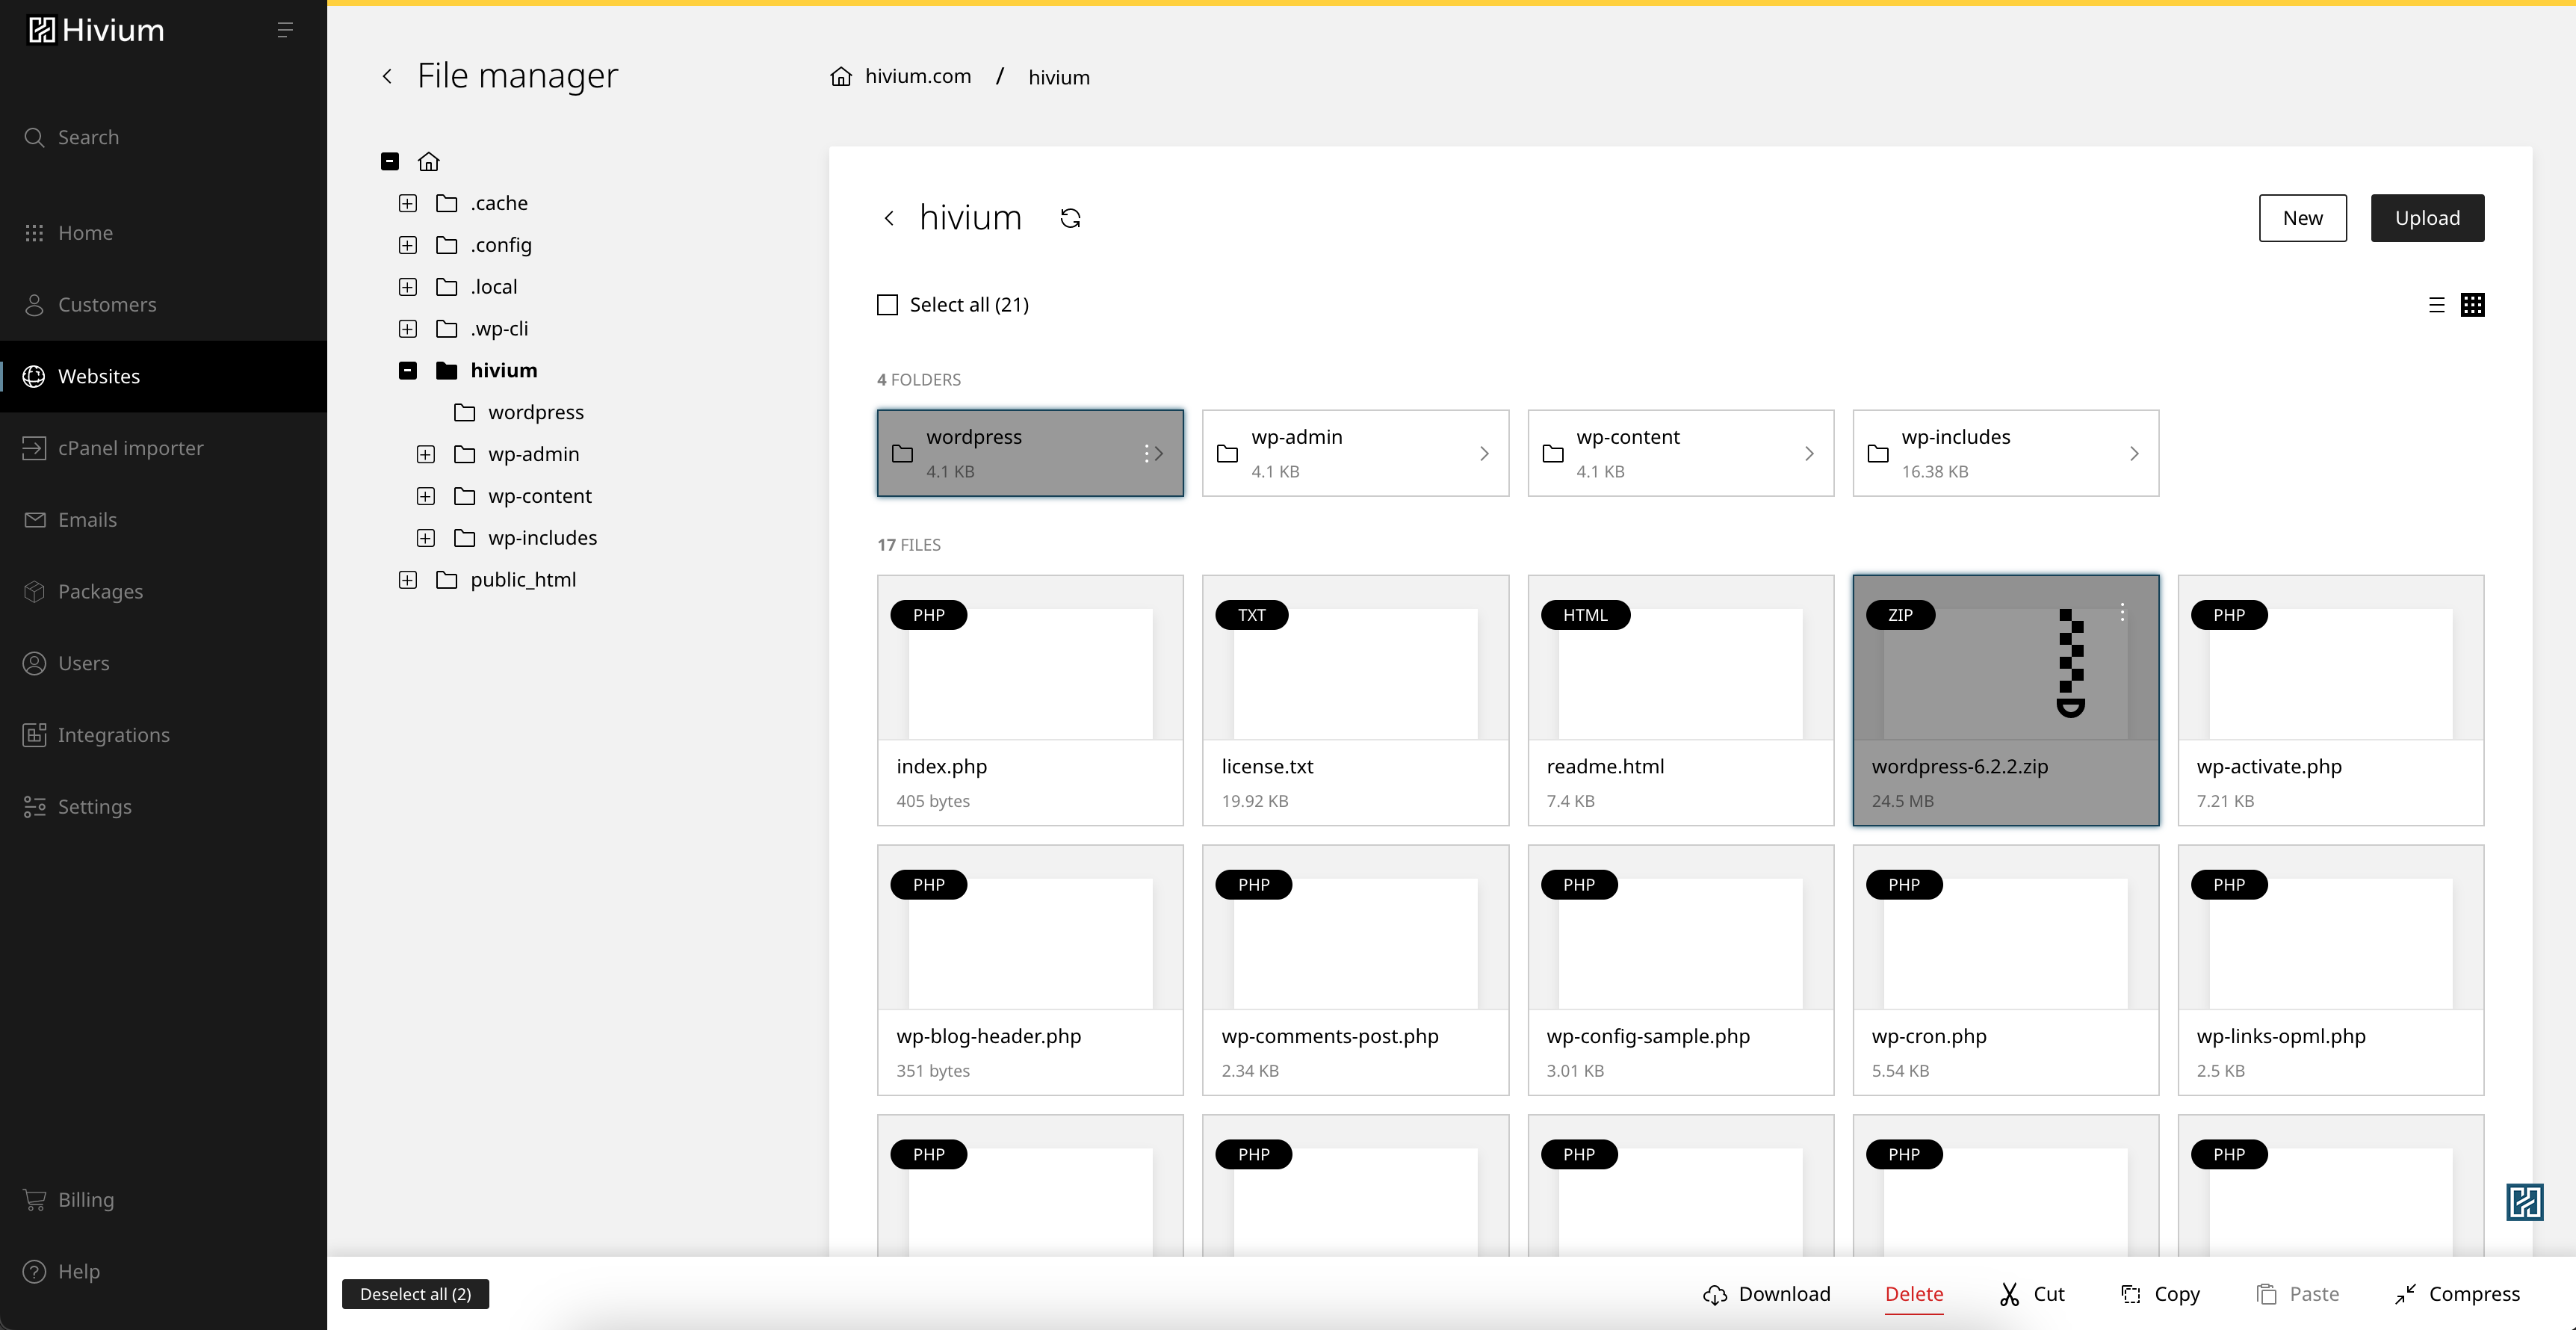This screenshot has height=1330, width=2576.
Task: Select wp-comments-post.php file
Action: (x=1355, y=970)
